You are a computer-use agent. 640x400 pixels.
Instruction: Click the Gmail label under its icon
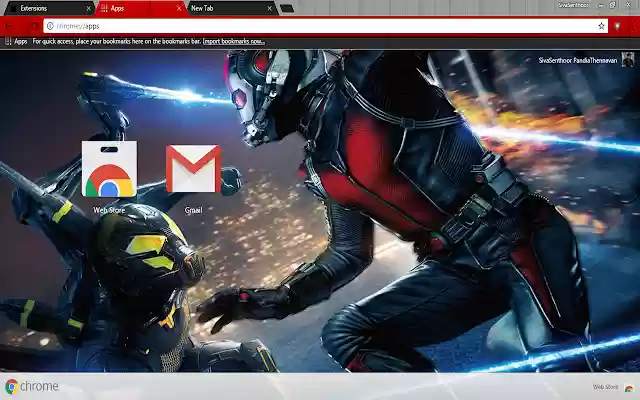[x=193, y=210]
